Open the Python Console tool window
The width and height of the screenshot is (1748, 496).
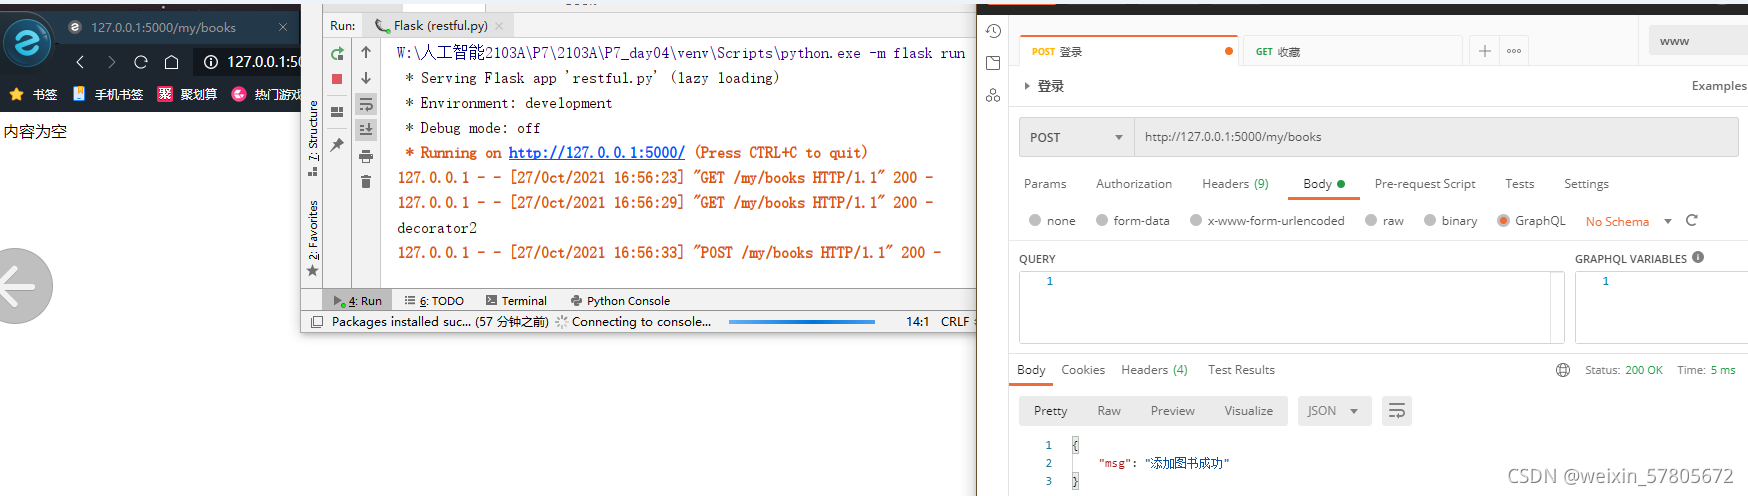[620, 301]
